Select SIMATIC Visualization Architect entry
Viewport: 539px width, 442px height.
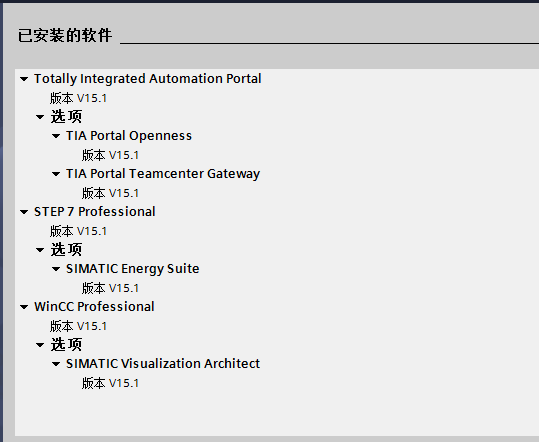tap(163, 364)
